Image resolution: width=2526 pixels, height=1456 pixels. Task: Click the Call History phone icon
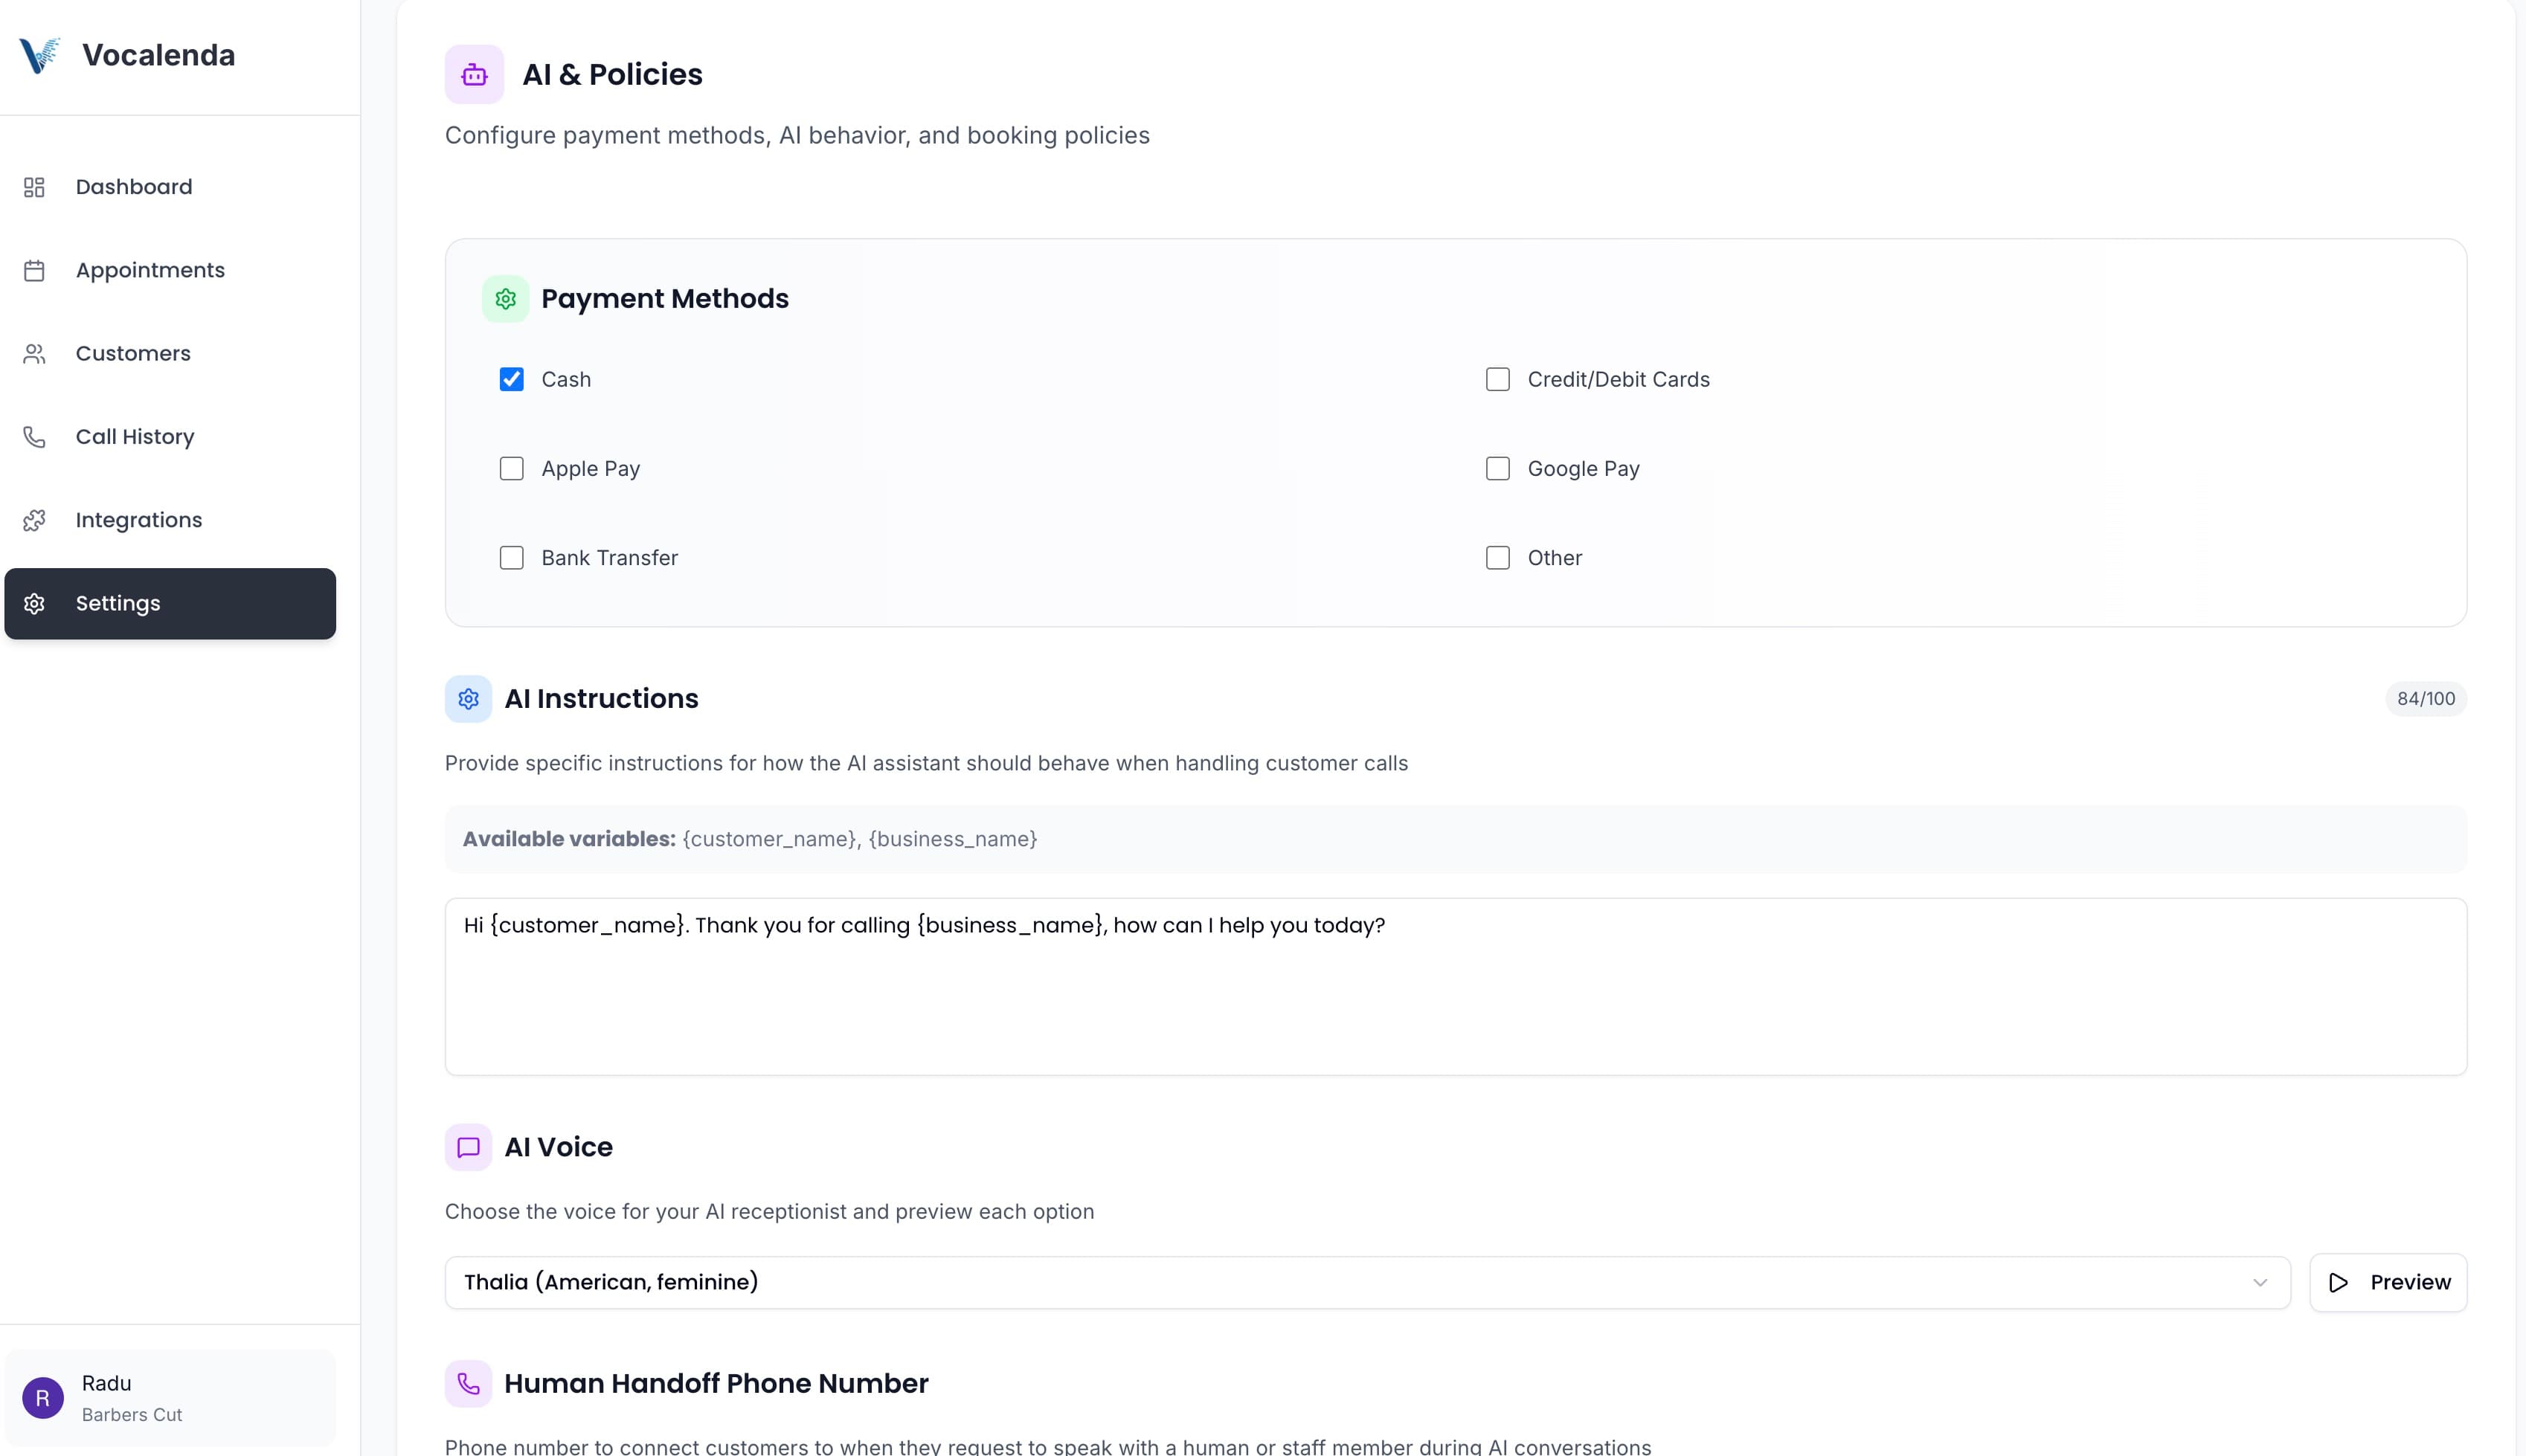(x=34, y=436)
